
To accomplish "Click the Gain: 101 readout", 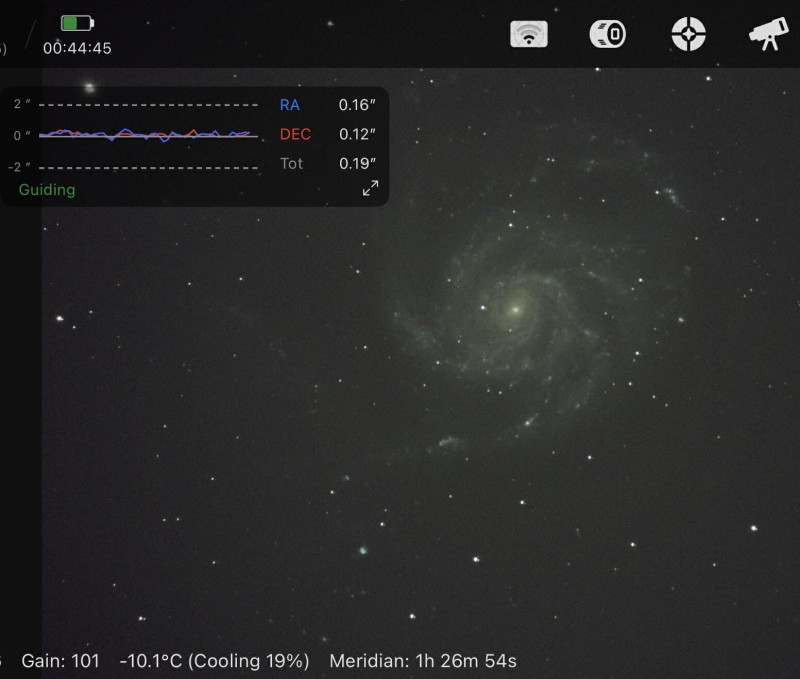I will coord(60,661).
